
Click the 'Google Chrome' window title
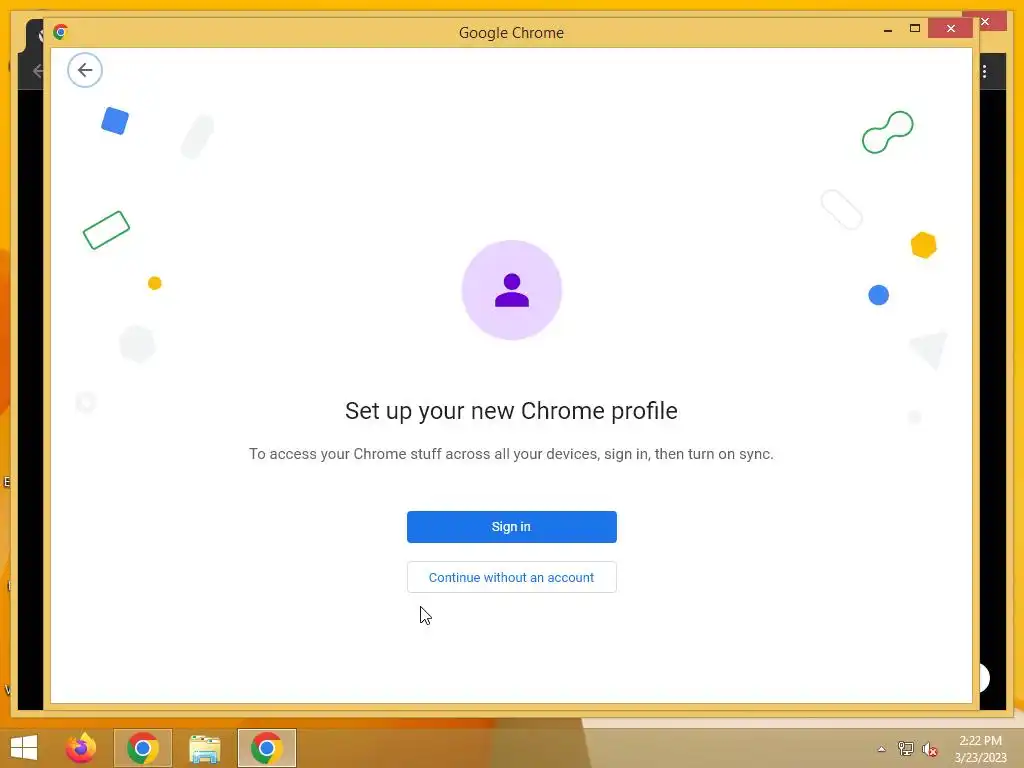(x=511, y=33)
